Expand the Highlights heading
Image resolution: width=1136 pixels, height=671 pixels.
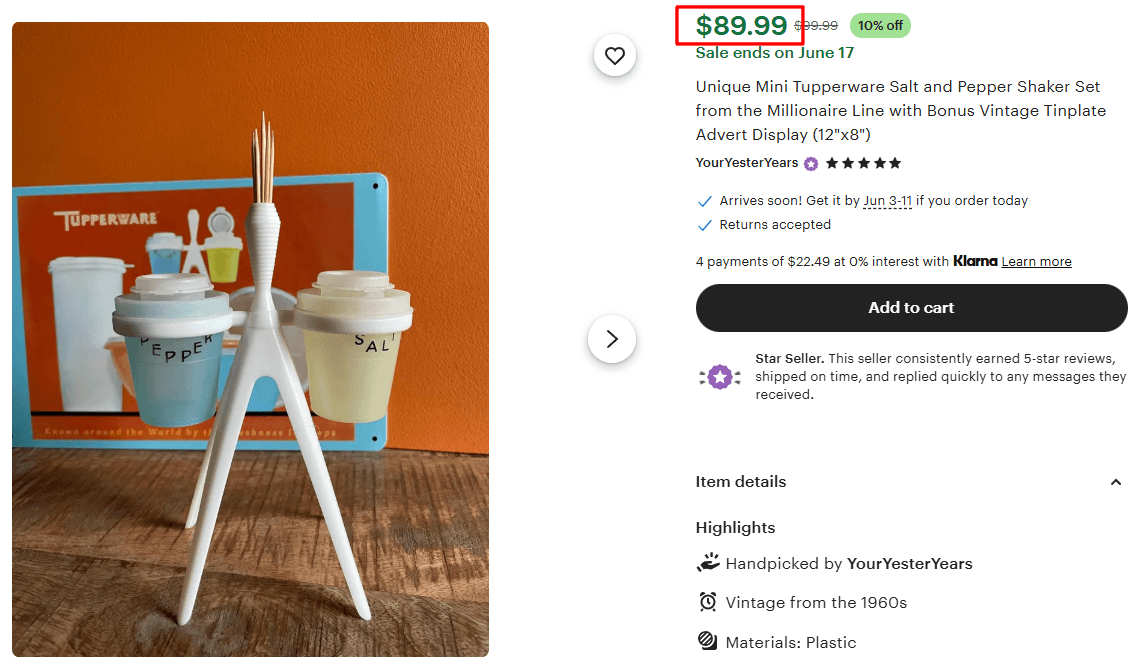tap(735, 527)
